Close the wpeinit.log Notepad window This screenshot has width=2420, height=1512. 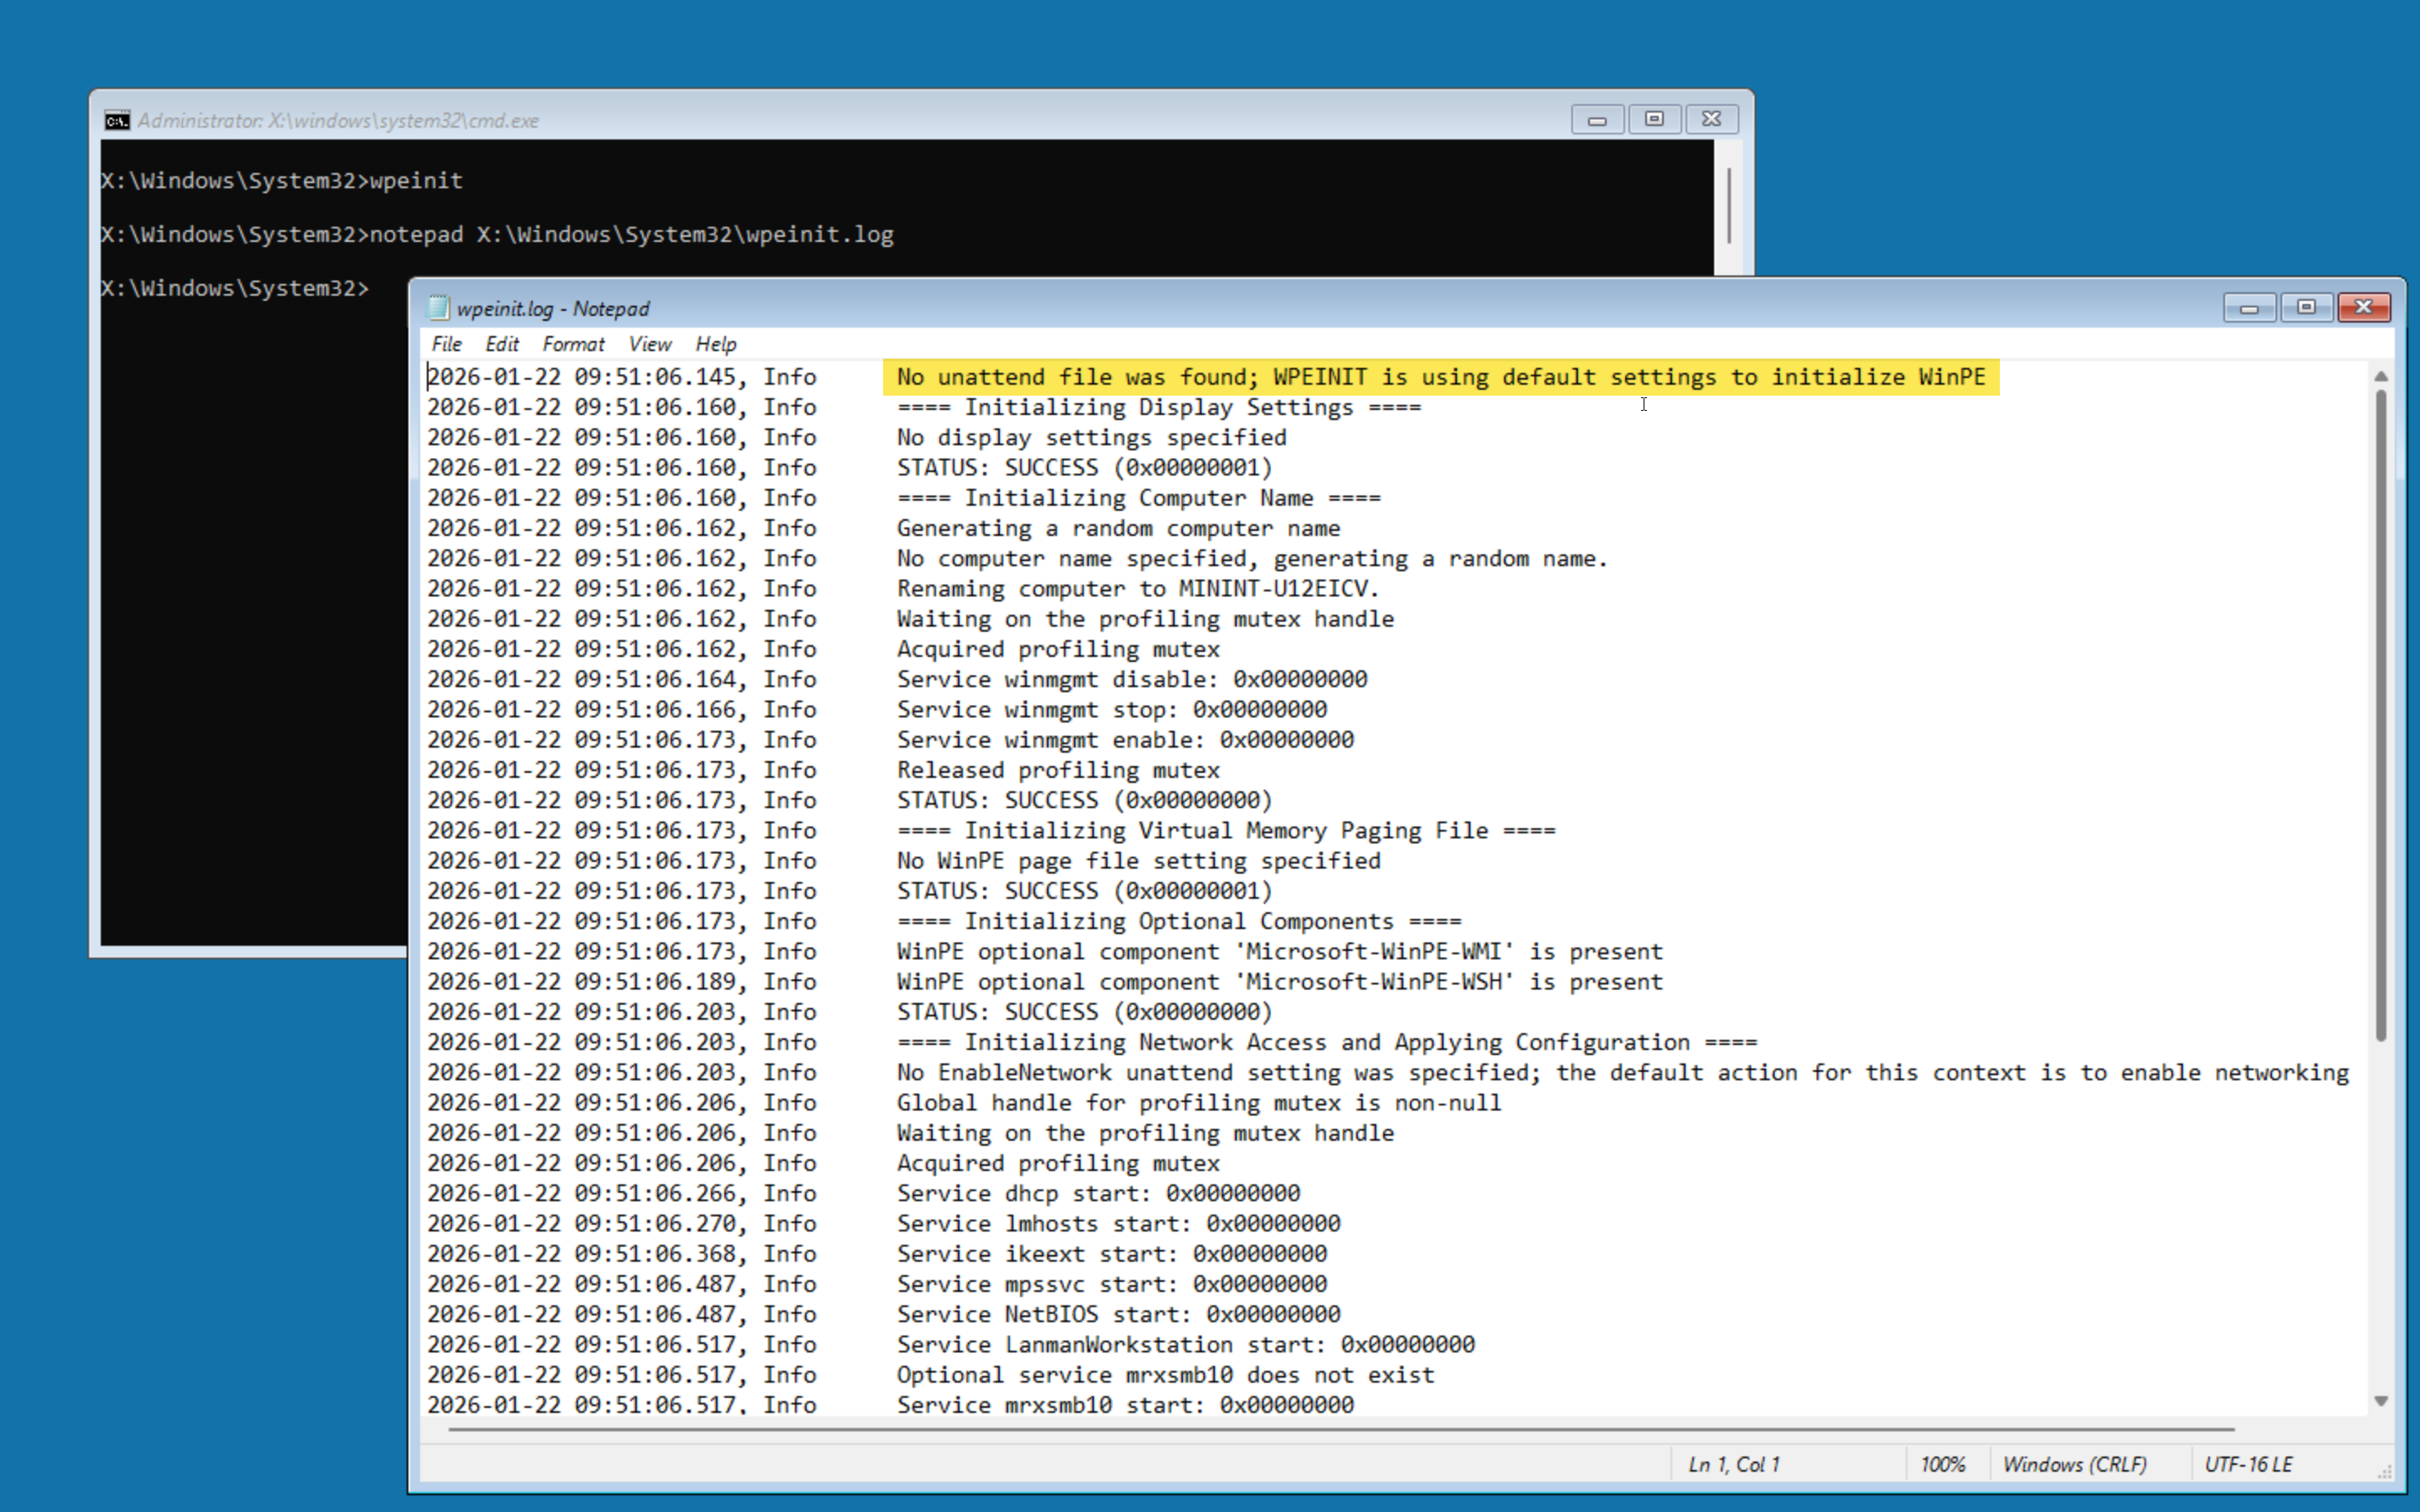2363,308
